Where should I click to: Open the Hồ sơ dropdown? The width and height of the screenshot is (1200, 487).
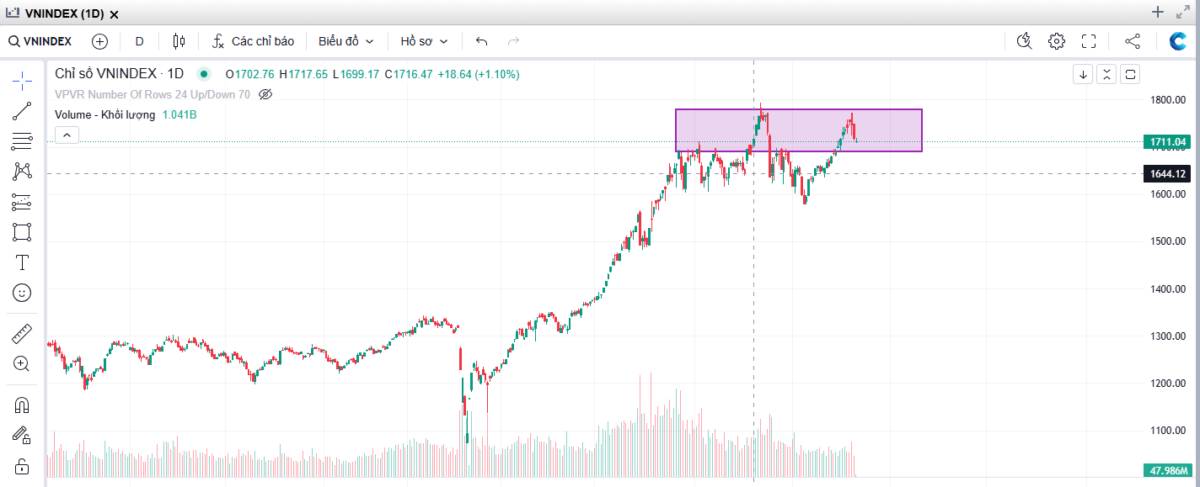[x=424, y=41]
